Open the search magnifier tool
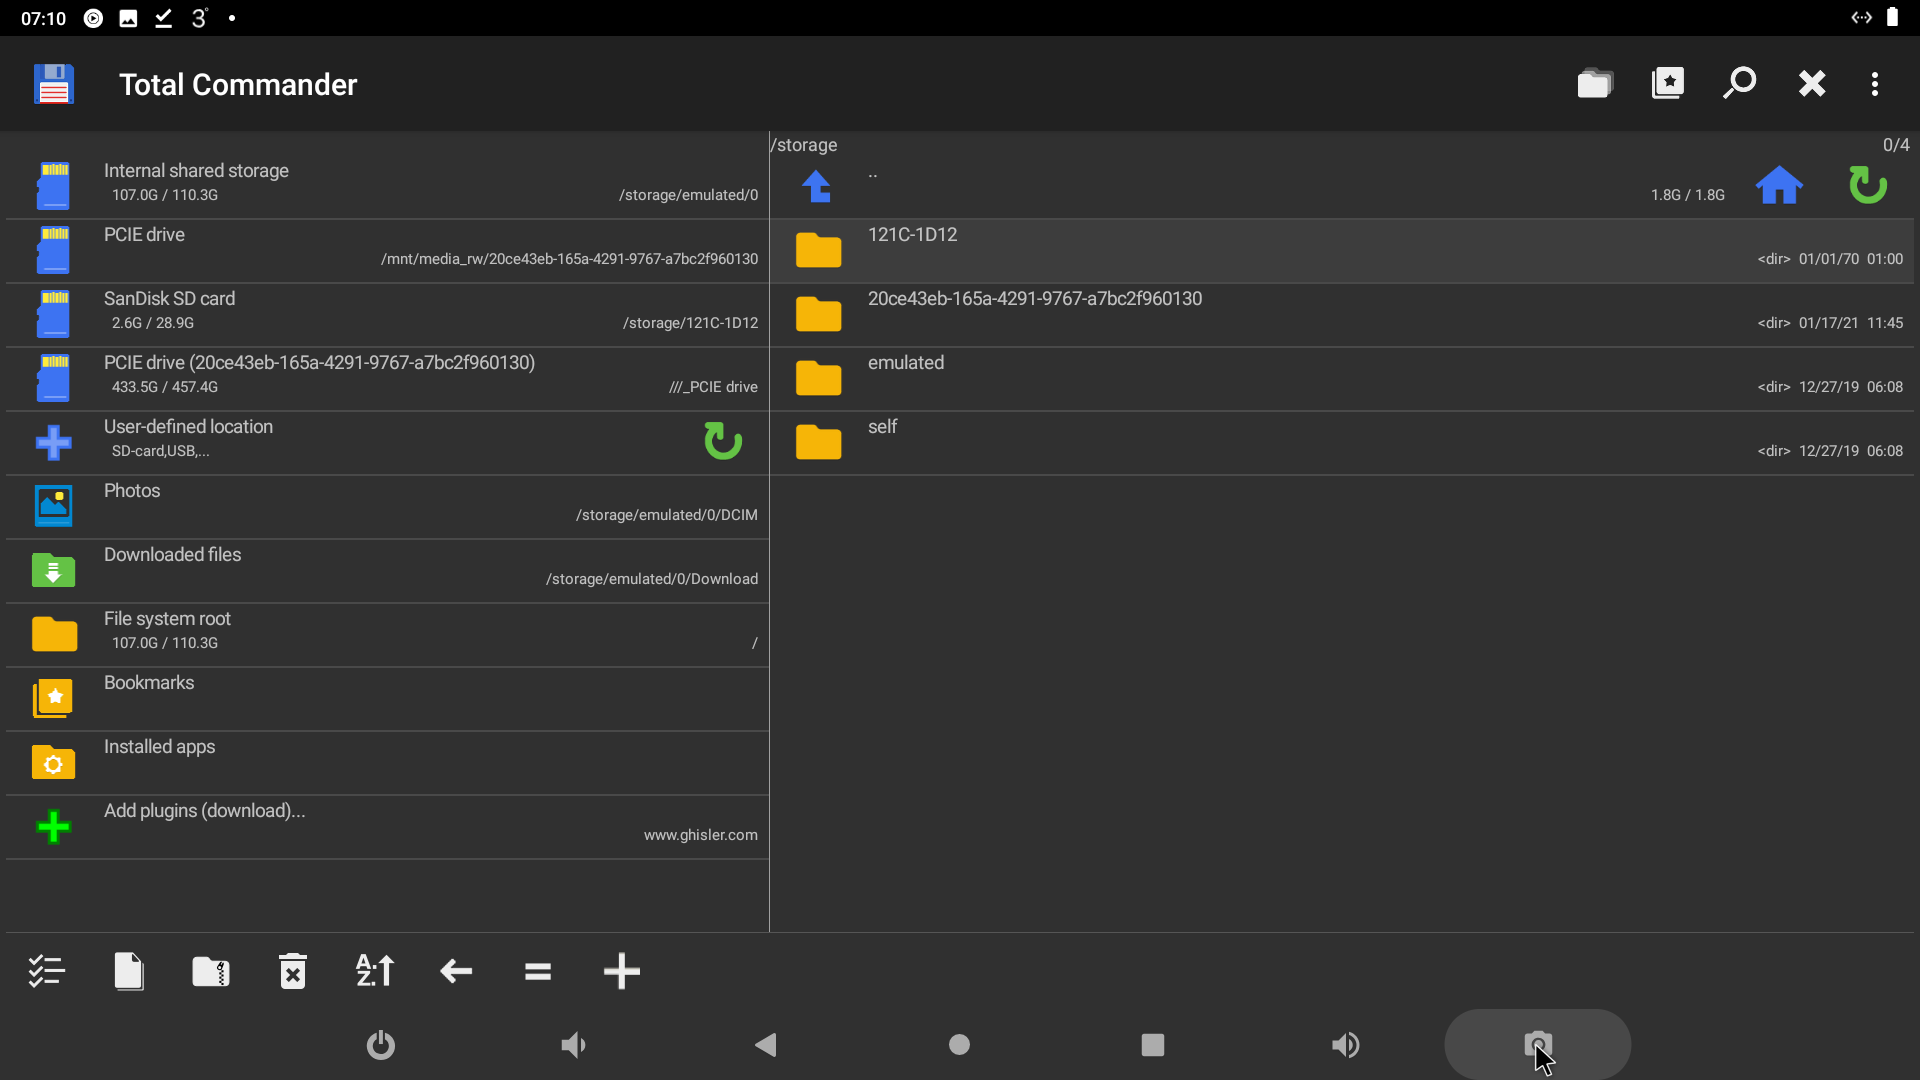This screenshot has height=1080, width=1920. (1740, 84)
